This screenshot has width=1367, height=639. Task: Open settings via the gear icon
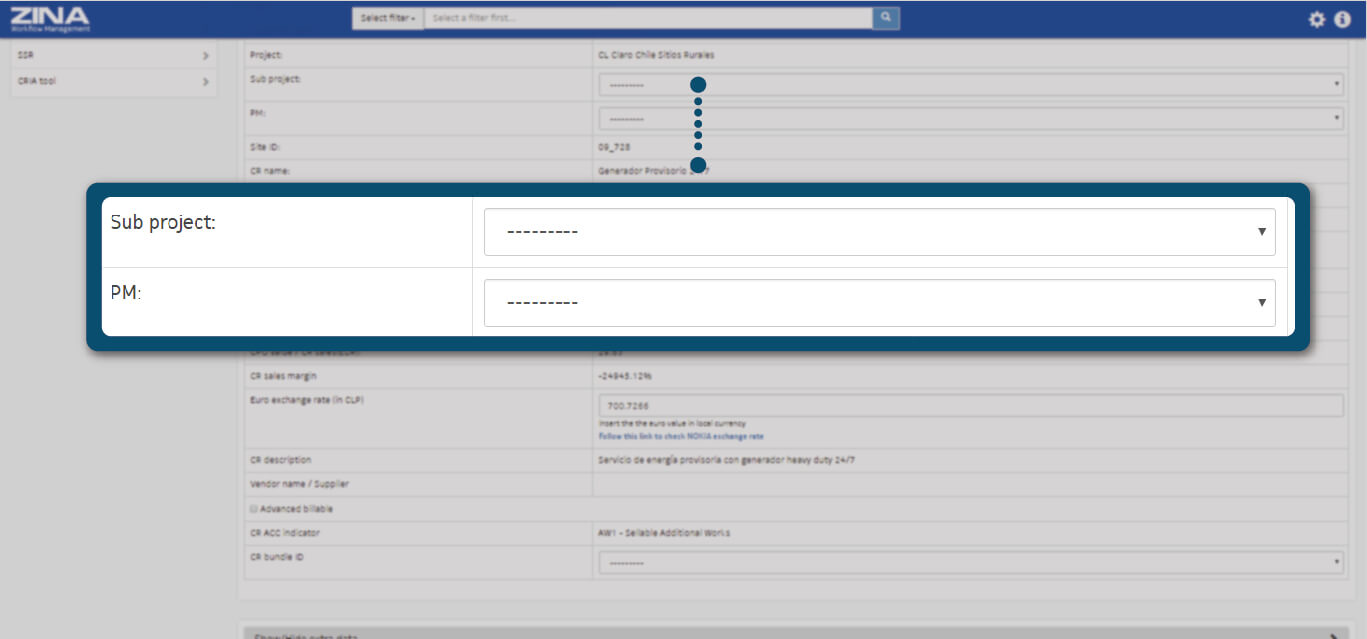1316,19
